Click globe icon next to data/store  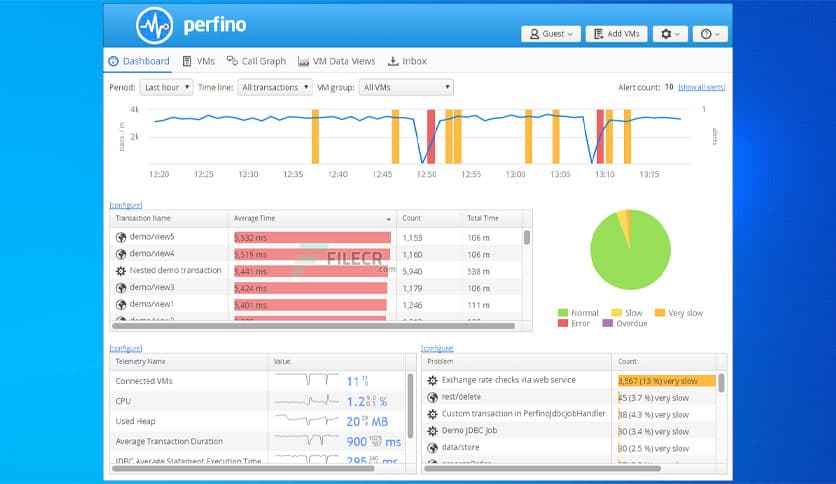[432, 448]
